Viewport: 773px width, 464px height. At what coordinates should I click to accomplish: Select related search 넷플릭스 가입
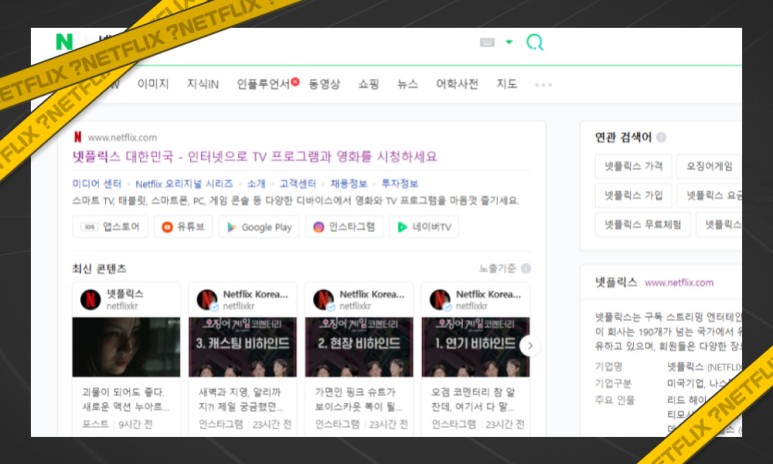pyautogui.click(x=633, y=195)
